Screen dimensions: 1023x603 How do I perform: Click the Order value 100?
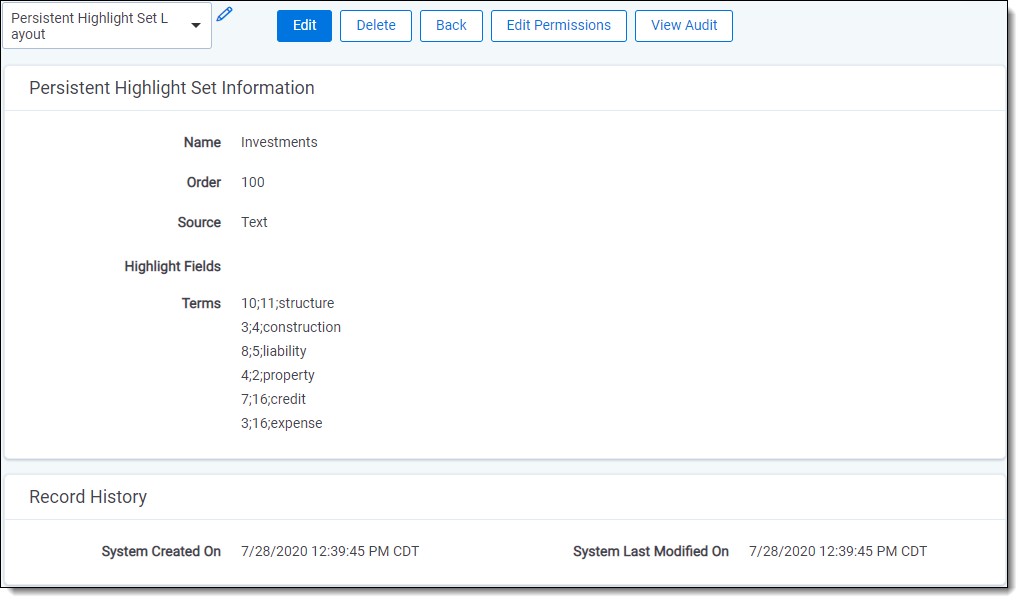[253, 182]
